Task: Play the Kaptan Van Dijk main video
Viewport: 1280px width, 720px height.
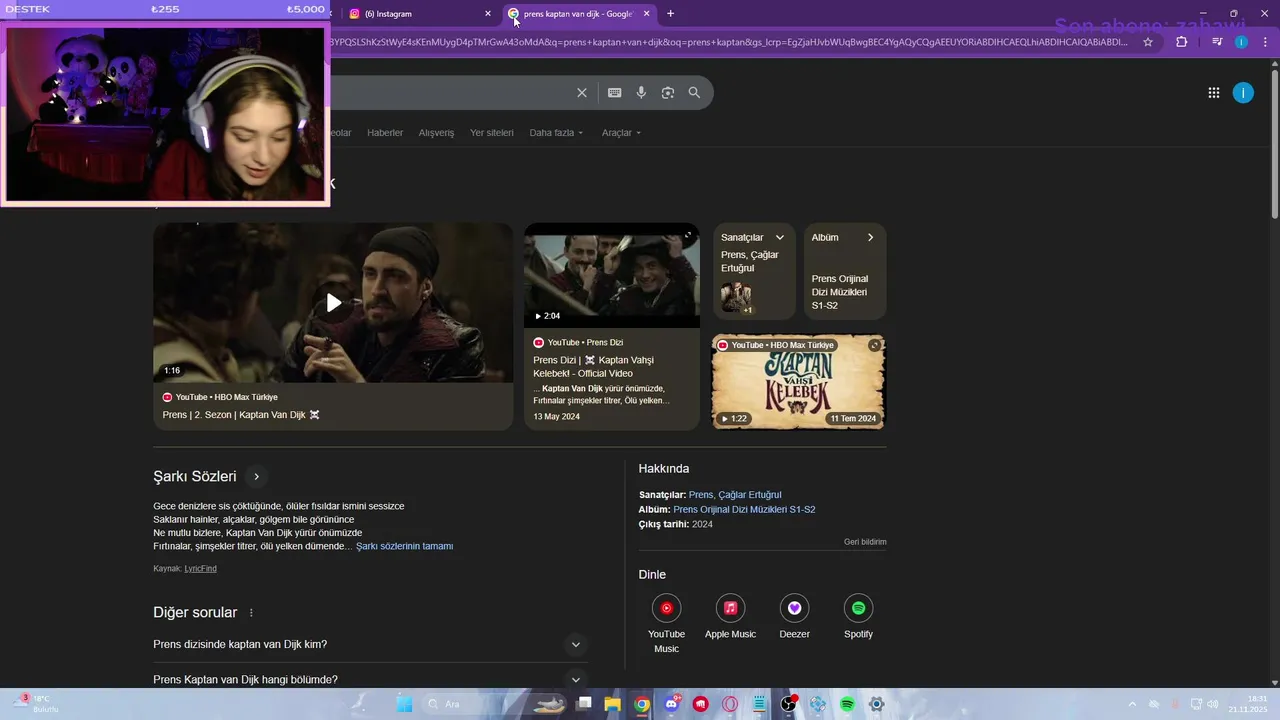Action: 333,303
